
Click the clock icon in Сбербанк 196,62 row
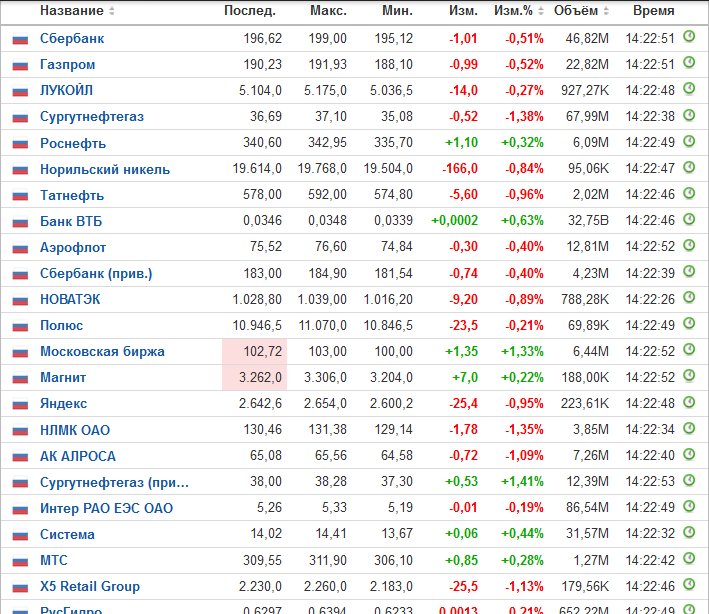coord(689,36)
